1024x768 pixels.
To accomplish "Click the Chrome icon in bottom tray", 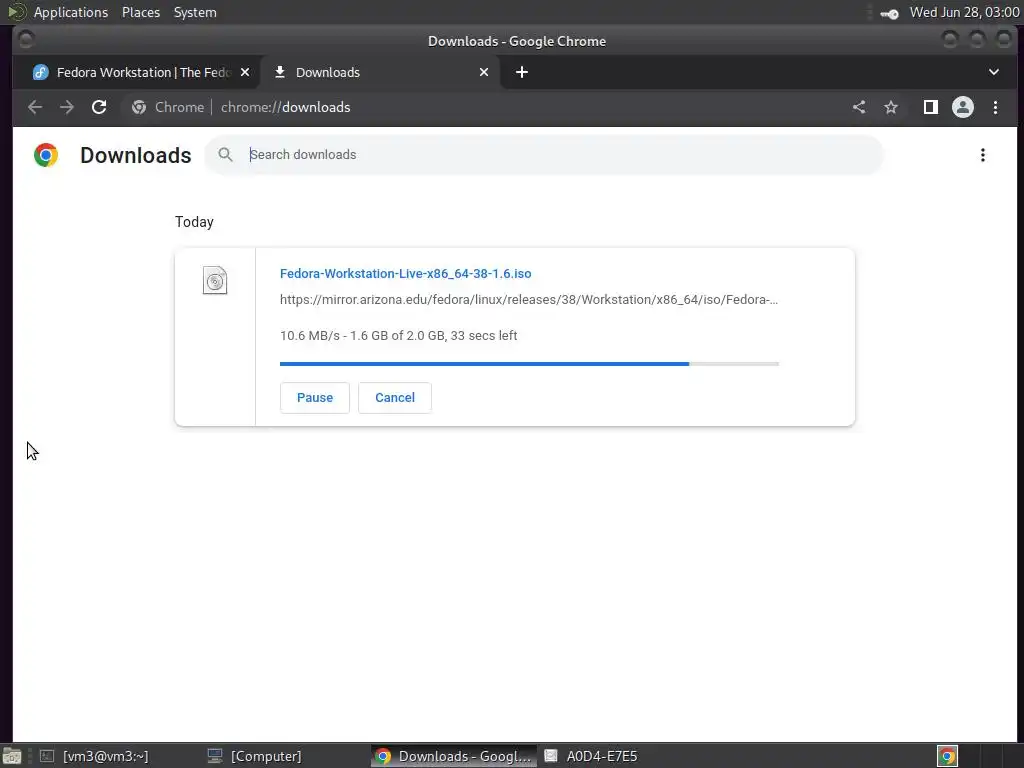I will click(x=947, y=756).
